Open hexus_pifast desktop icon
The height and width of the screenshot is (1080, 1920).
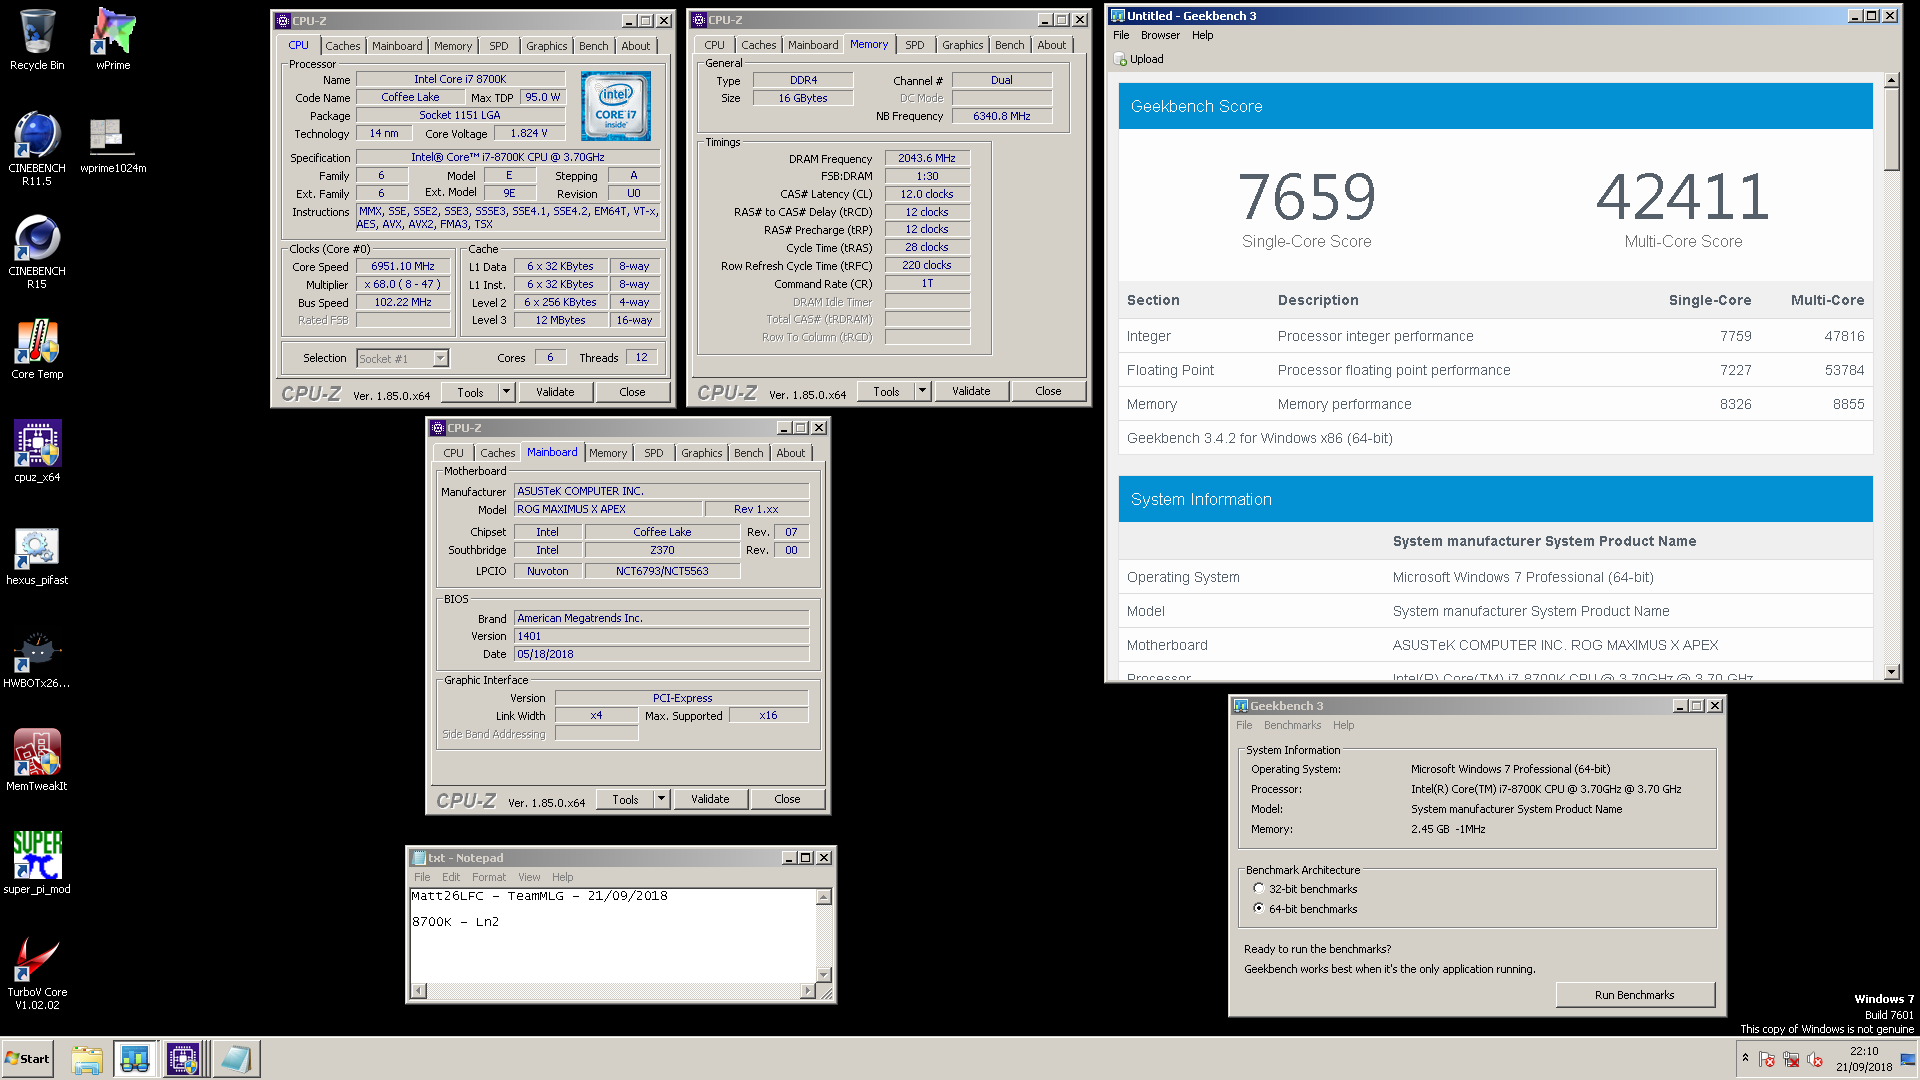[x=37, y=556]
